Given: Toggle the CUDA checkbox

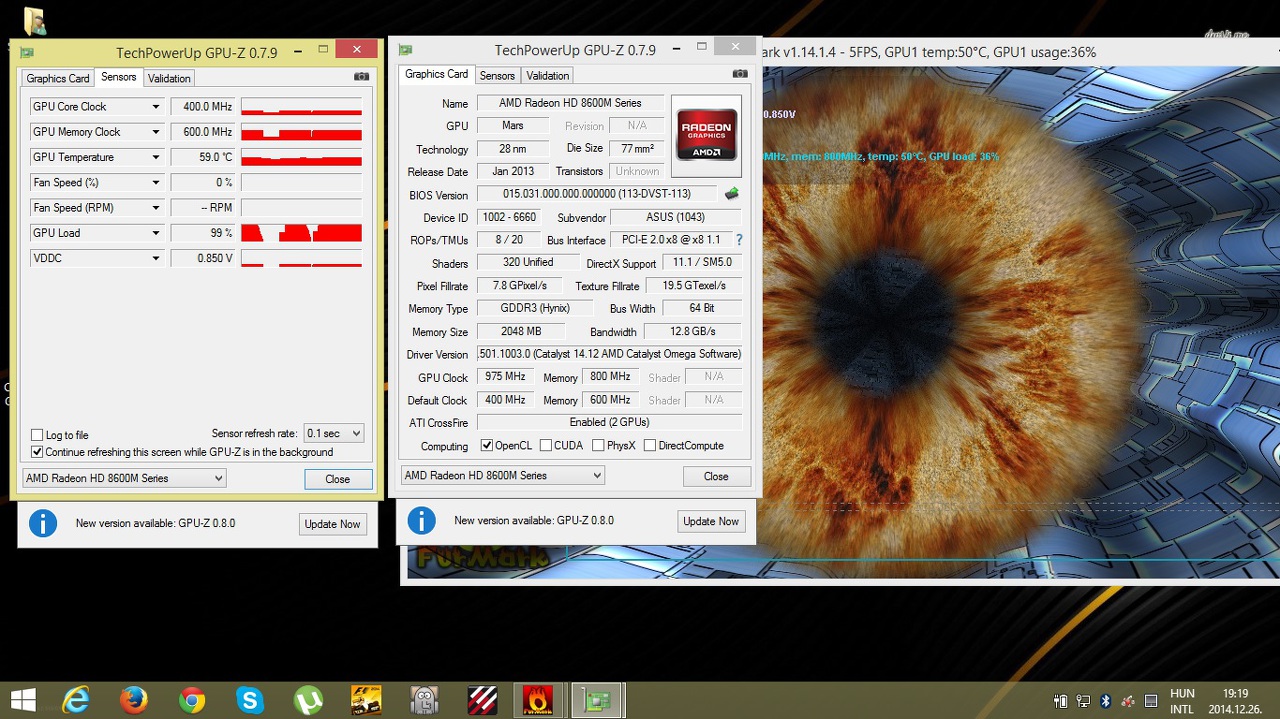Looking at the screenshot, I should 546,445.
